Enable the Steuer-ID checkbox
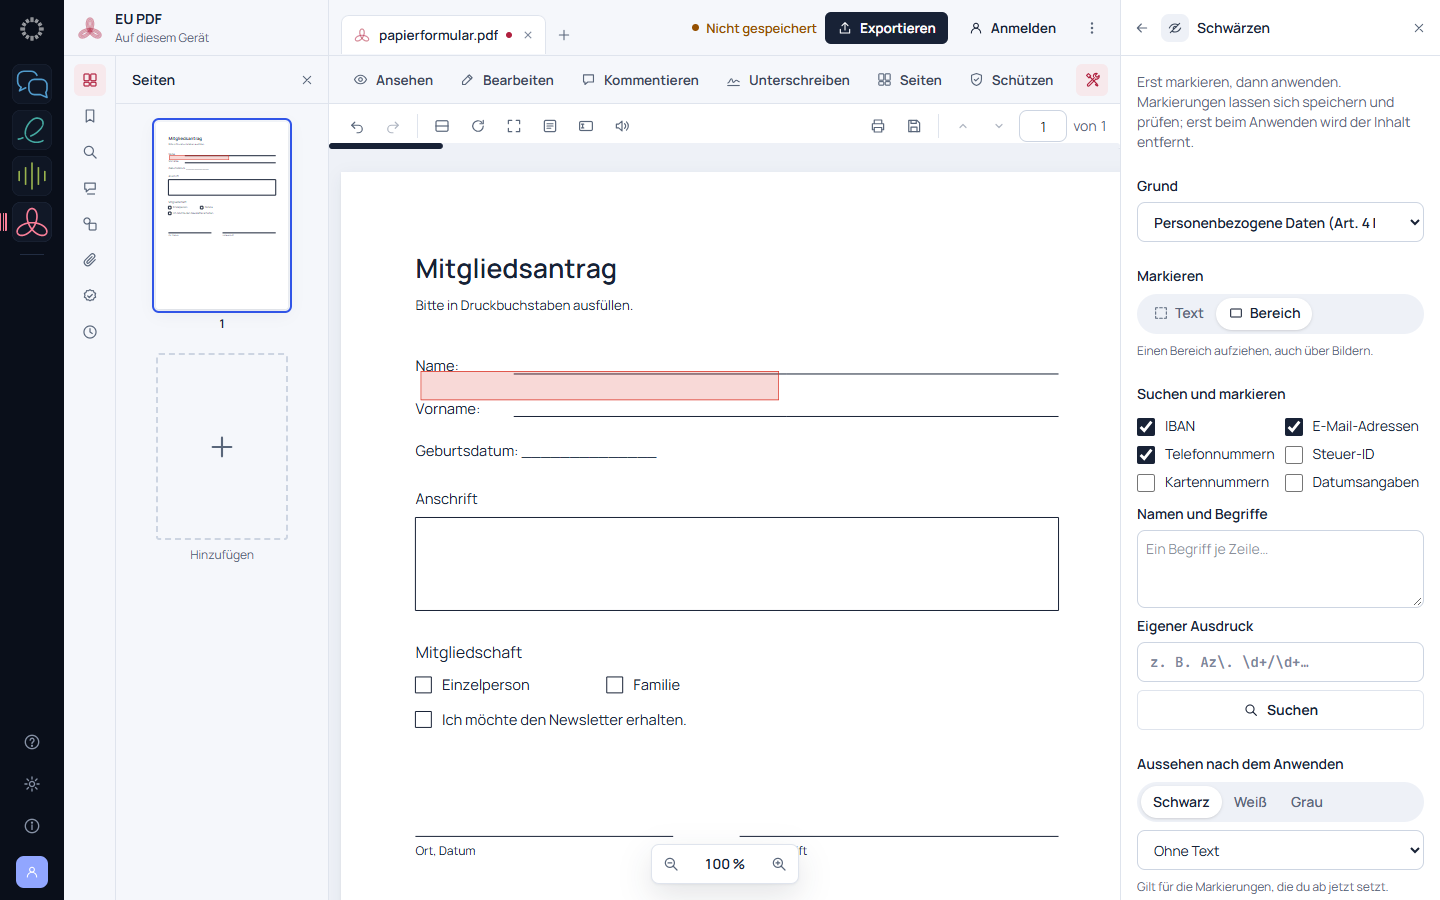Screen dimensions: 1440x900 click(1294, 455)
